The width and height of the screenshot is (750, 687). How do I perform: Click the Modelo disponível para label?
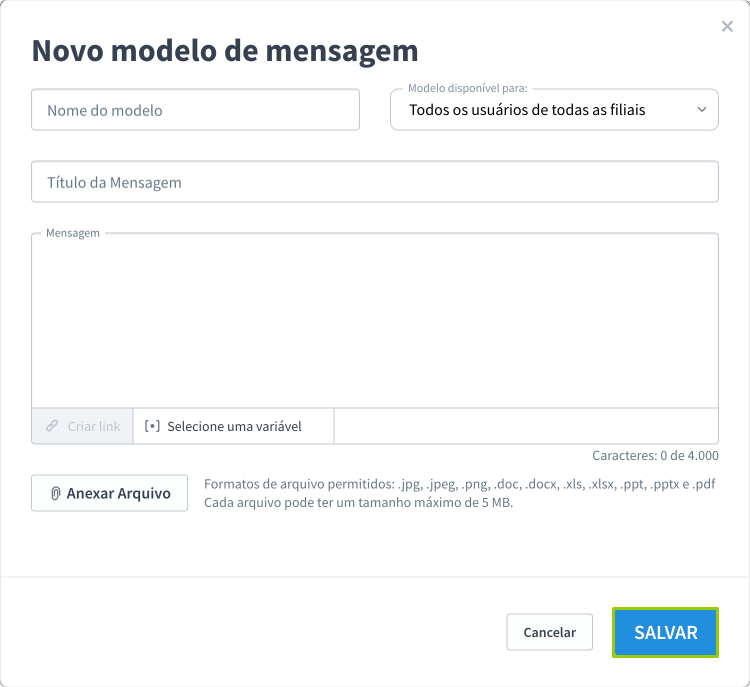pos(467,89)
